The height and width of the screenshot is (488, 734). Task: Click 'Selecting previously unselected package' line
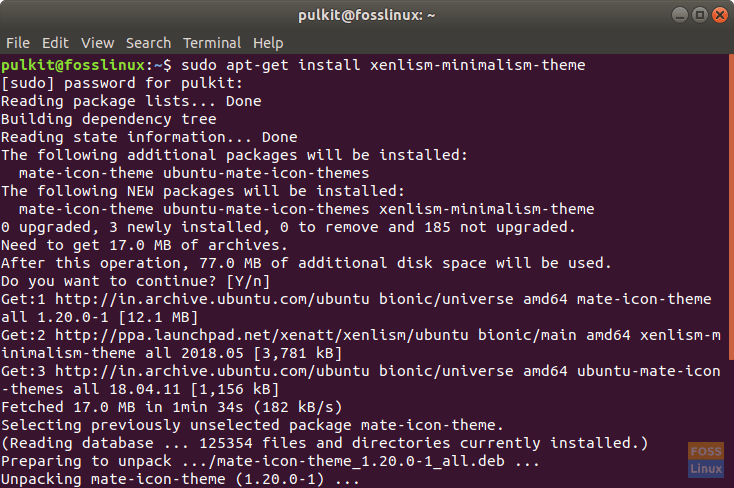tap(252, 425)
